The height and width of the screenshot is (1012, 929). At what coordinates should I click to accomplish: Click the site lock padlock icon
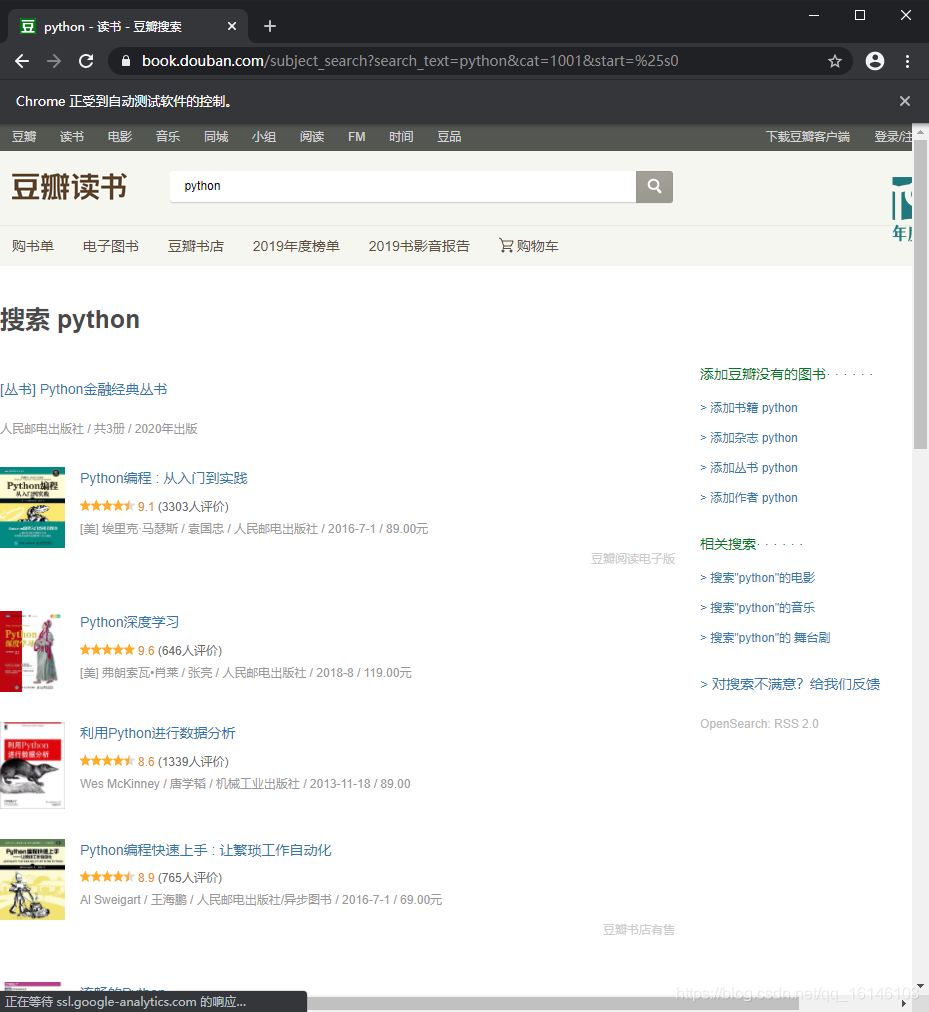tap(126, 61)
